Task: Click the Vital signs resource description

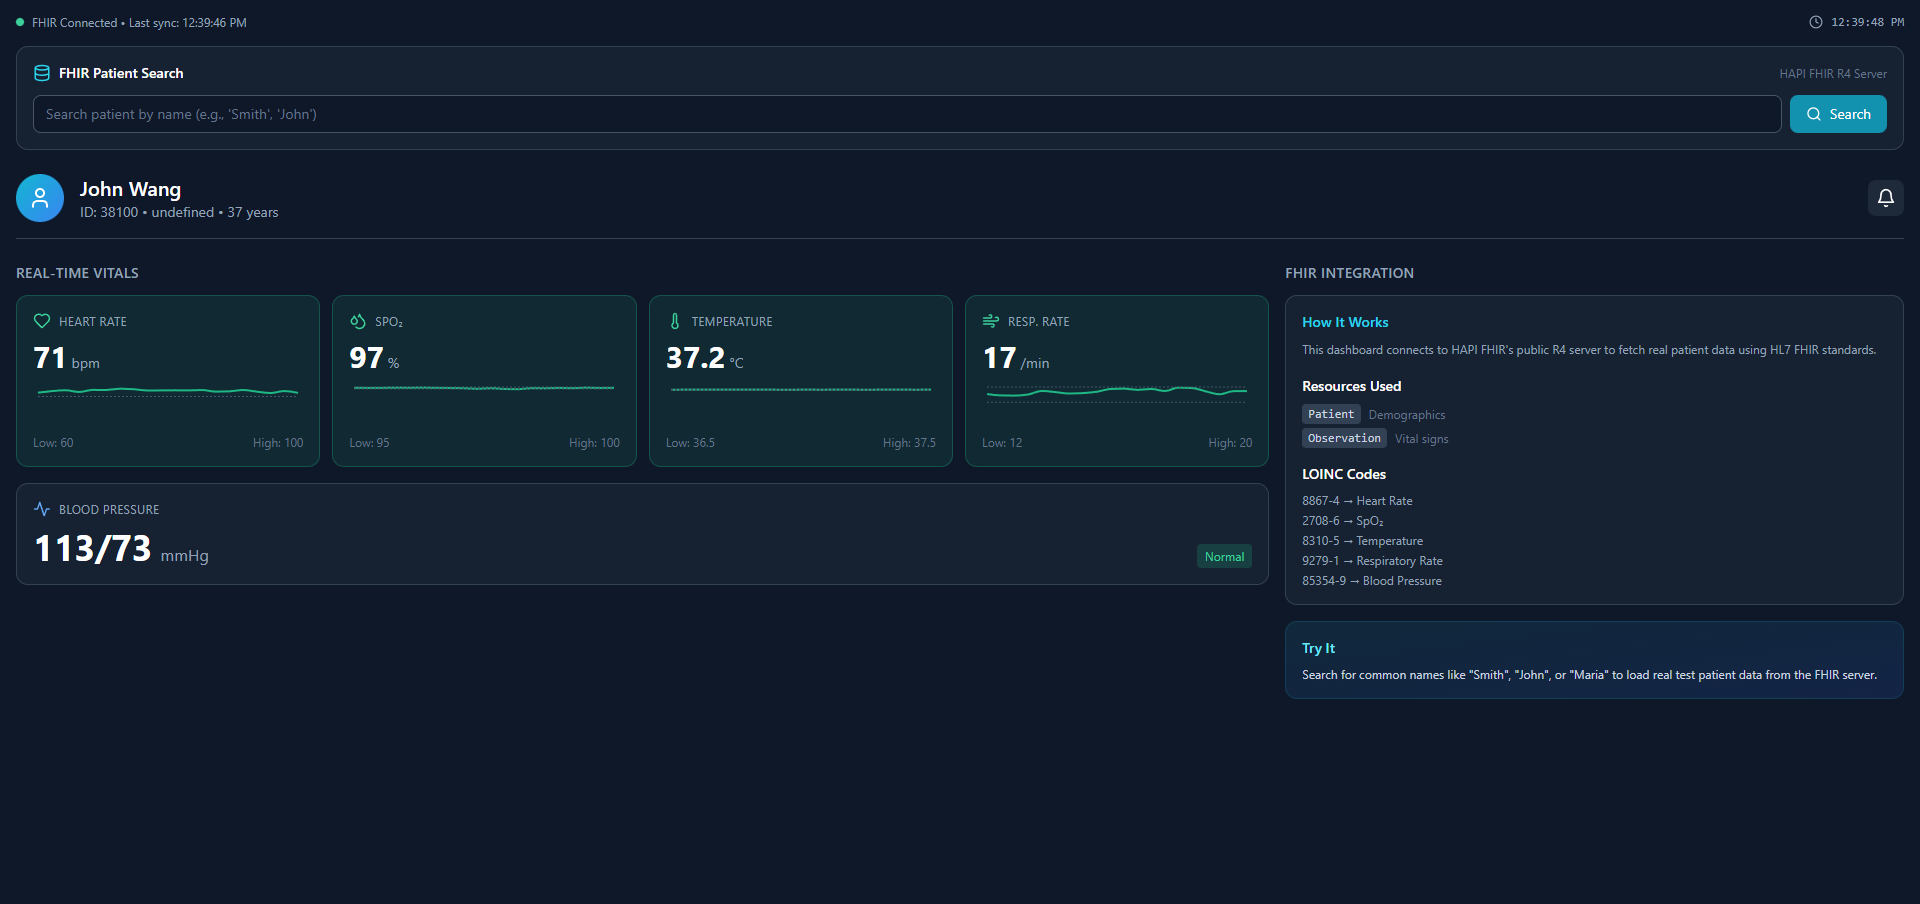Action: click(x=1421, y=439)
